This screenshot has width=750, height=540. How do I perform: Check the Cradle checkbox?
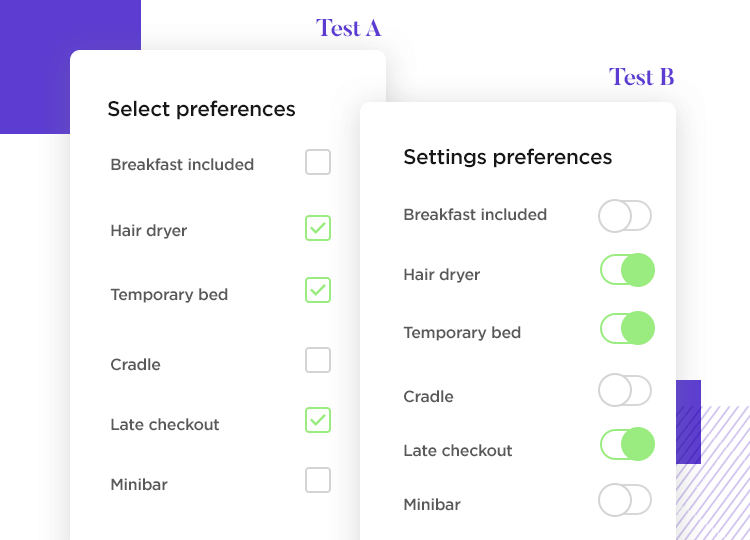click(318, 360)
